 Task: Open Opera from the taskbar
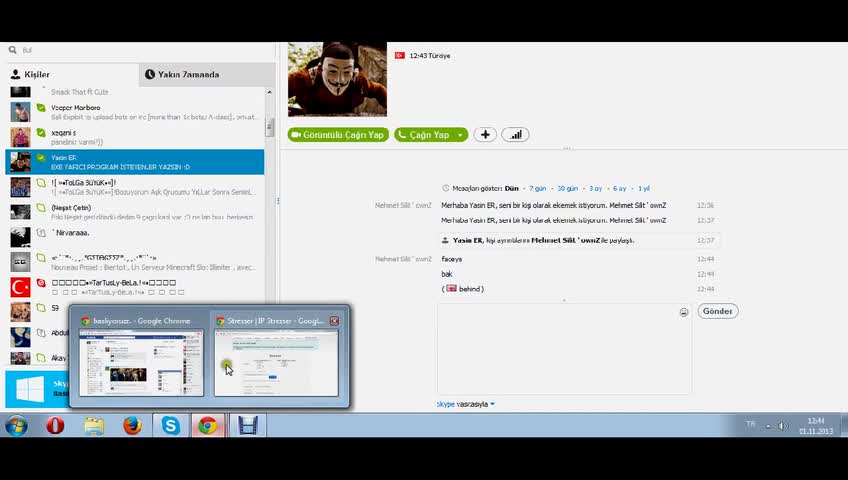(55, 426)
